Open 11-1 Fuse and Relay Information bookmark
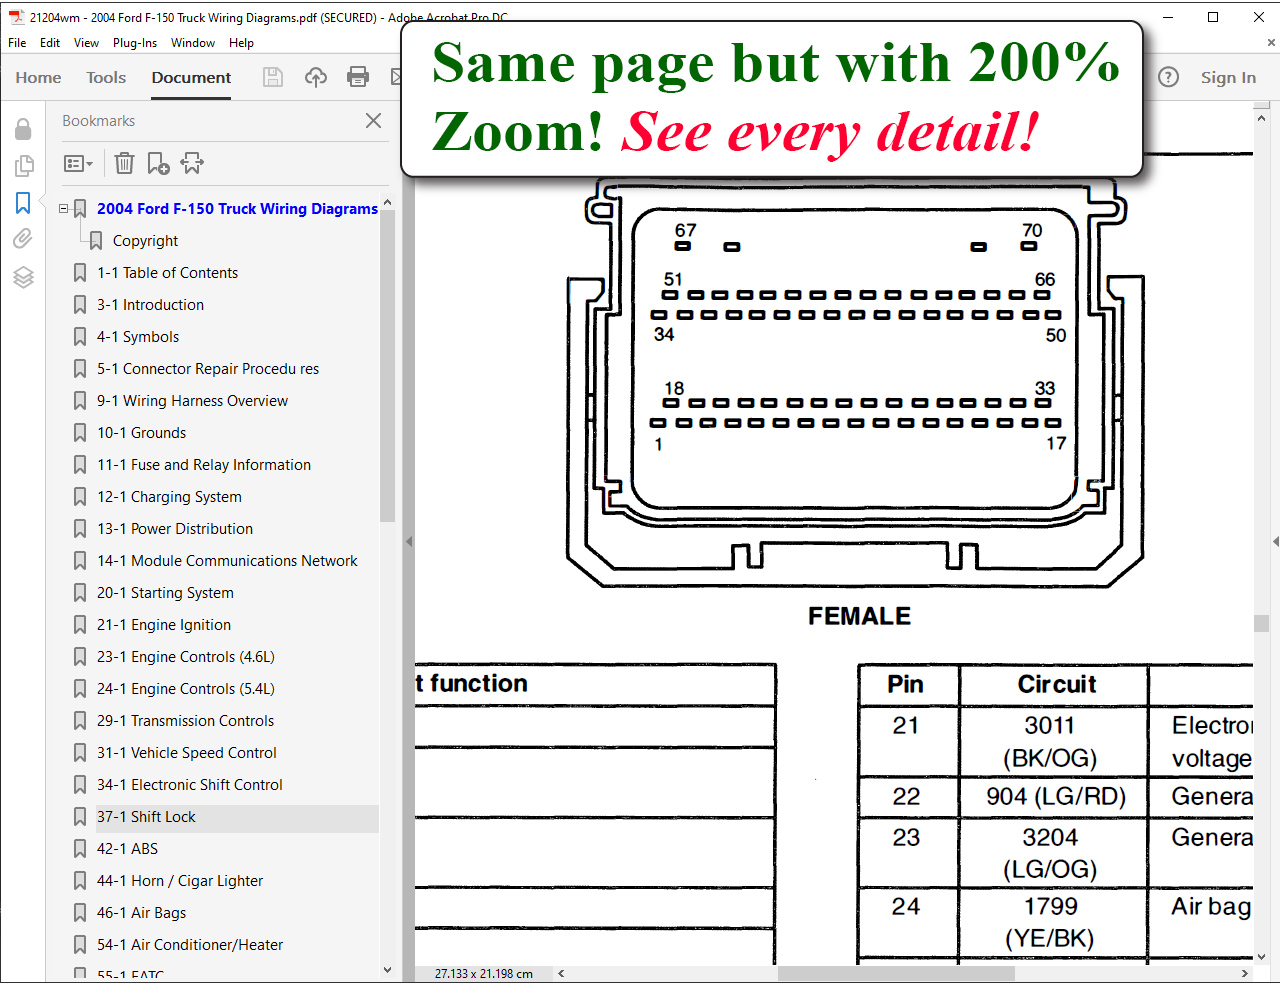Viewport: 1280px width, 984px height. 204,465
